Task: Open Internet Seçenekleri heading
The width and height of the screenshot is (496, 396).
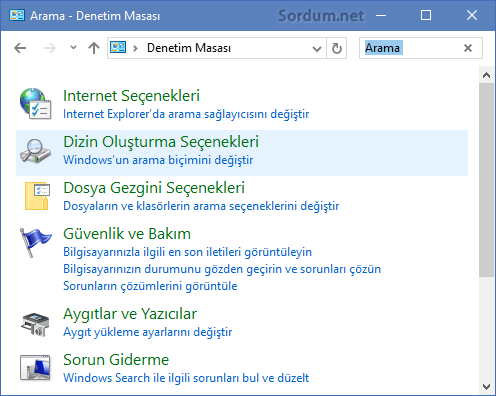Action: coord(131,96)
